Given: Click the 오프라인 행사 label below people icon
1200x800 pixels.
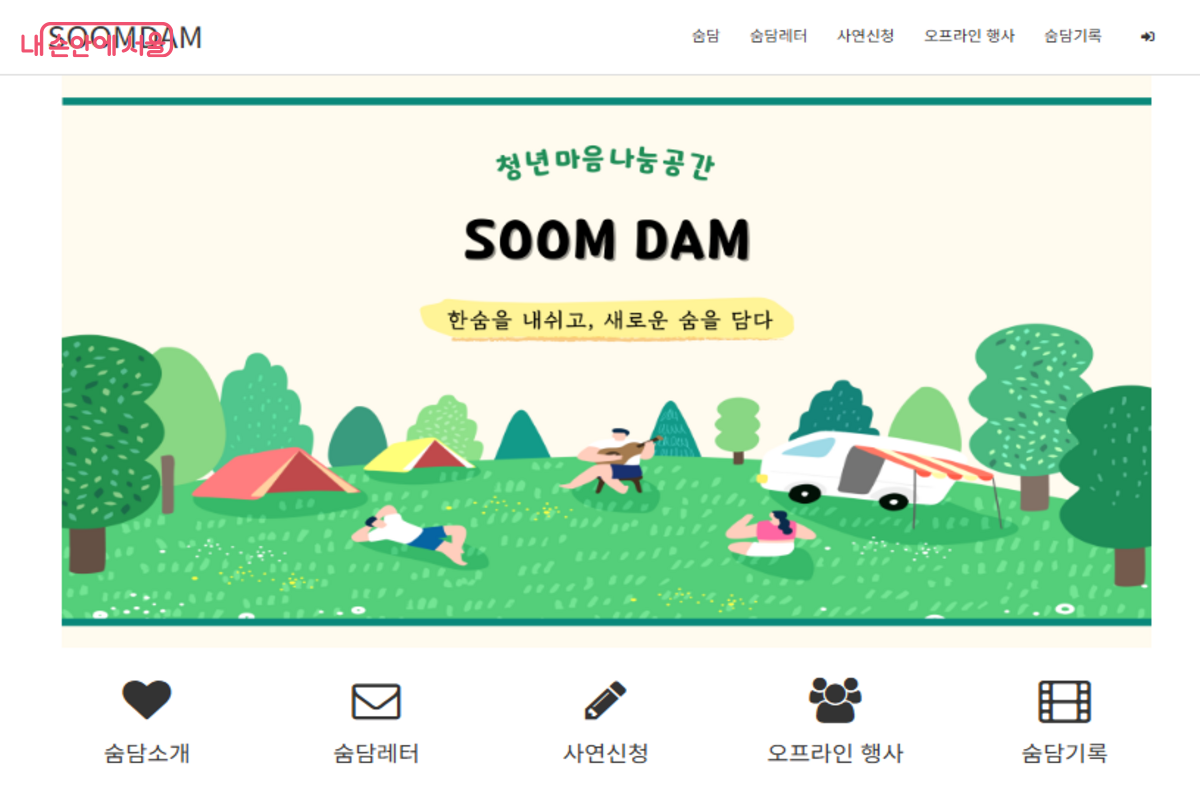Looking at the screenshot, I should click(835, 753).
